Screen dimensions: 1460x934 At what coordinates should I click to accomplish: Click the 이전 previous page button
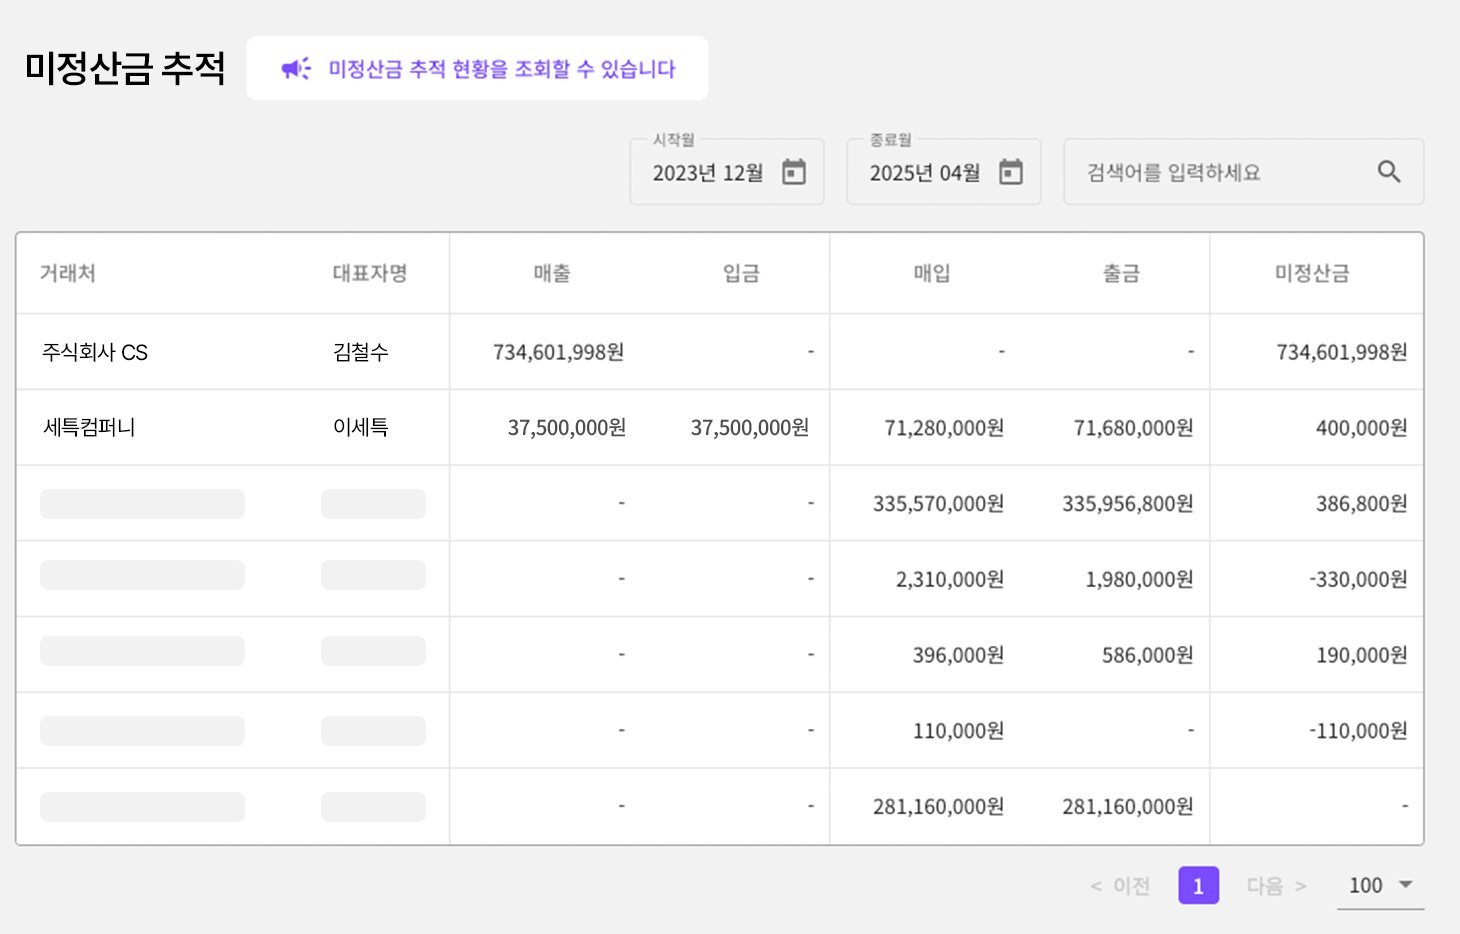point(1121,886)
